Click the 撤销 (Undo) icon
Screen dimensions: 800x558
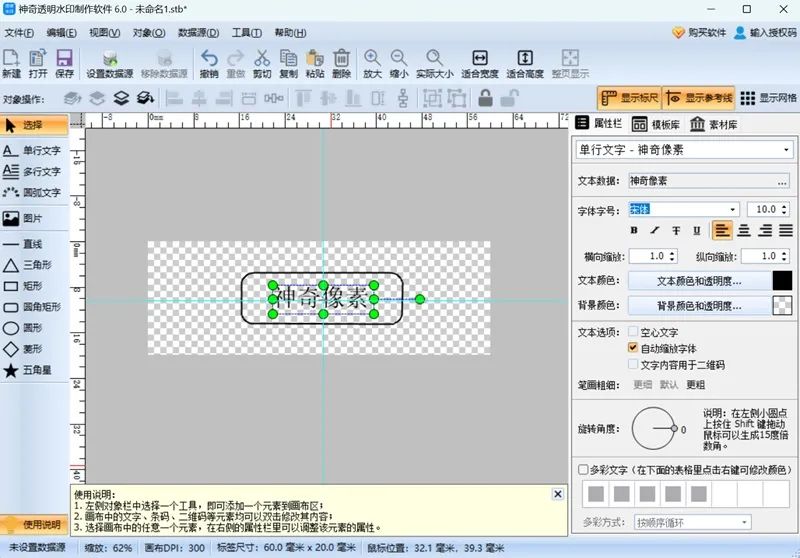click(209, 63)
